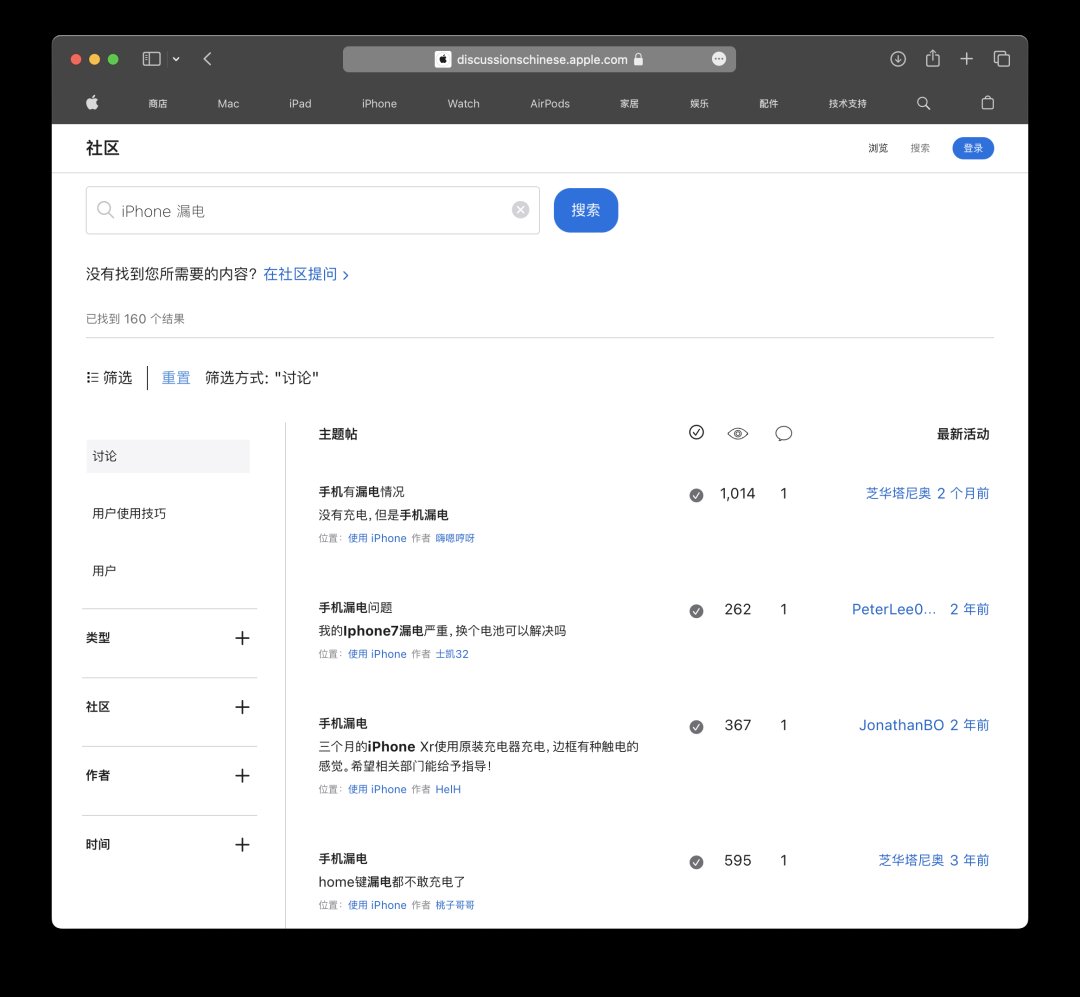
Task: Click the solved checkmark column header icon
Action: (696, 433)
